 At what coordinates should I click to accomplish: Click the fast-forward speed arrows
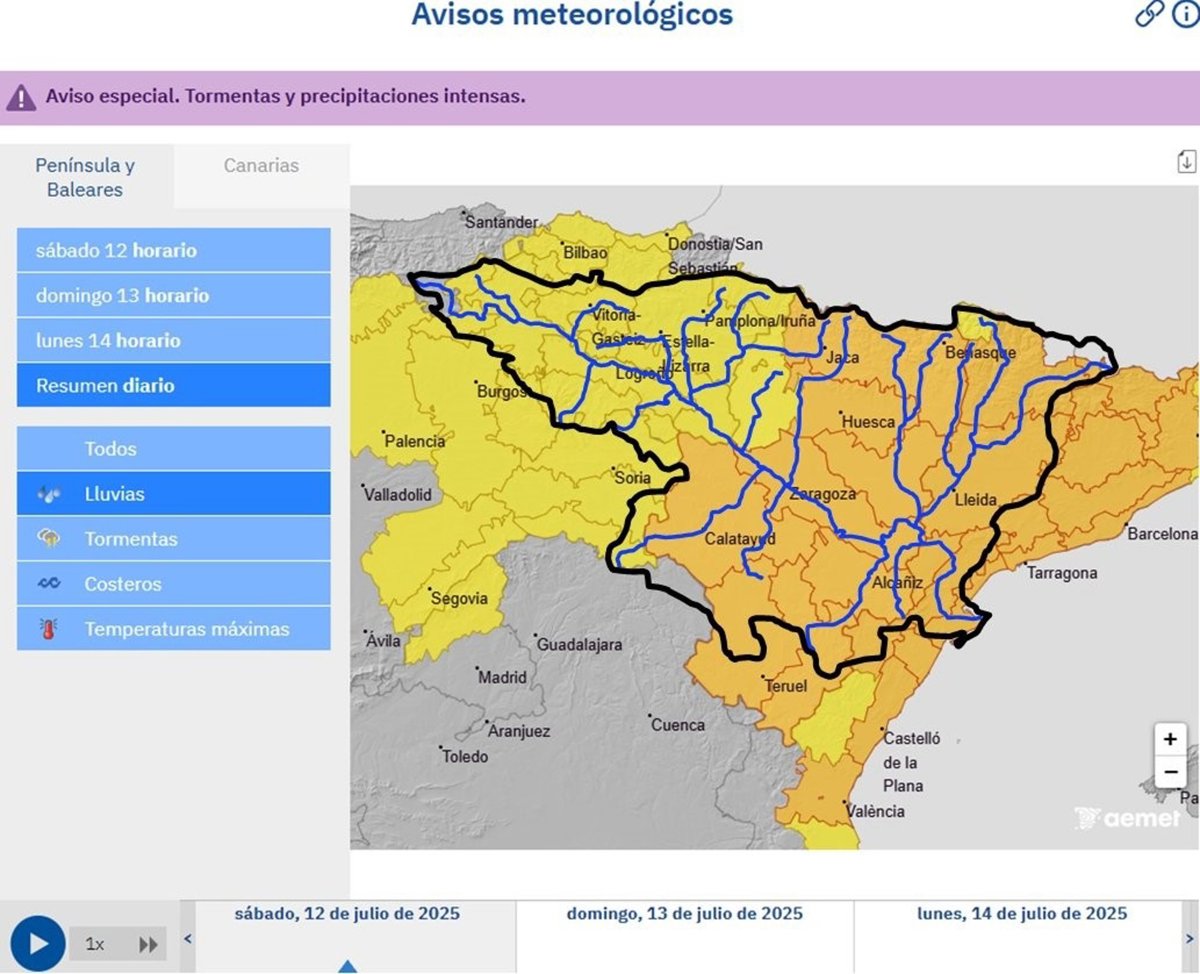click(x=148, y=944)
